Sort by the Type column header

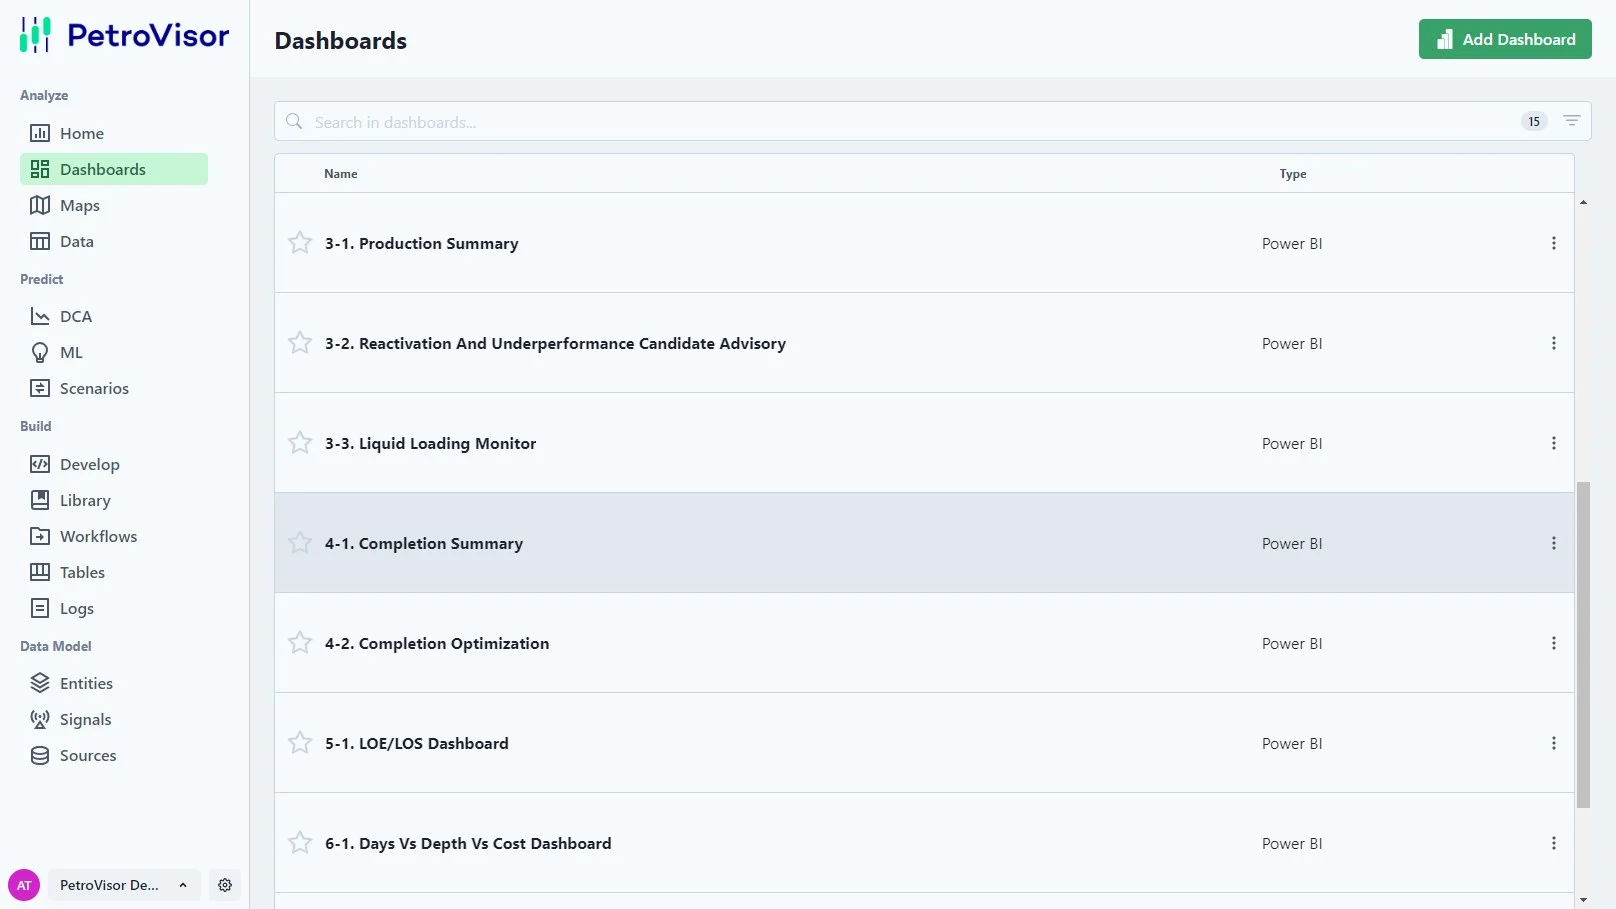pyautogui.click(x=1293, y=174)
